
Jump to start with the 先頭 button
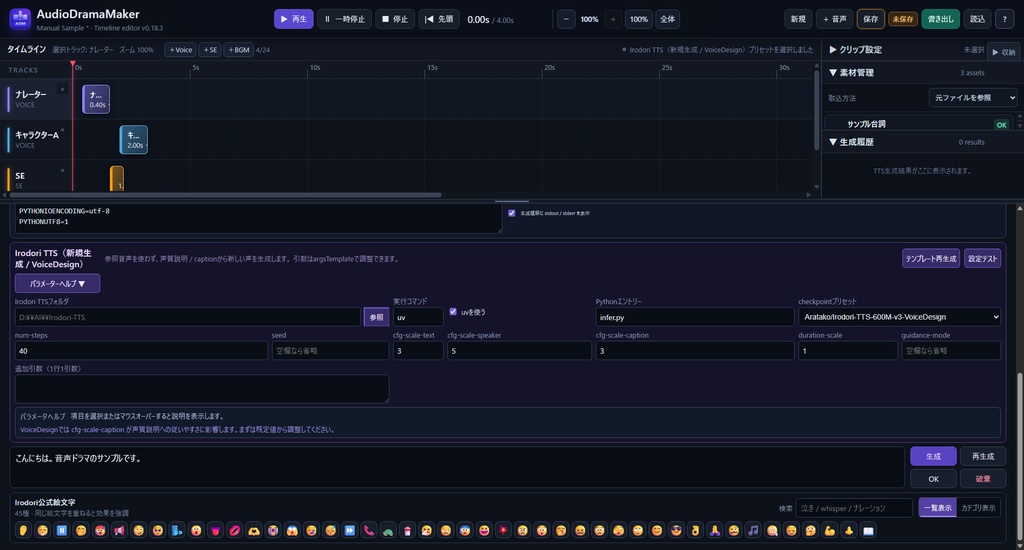tap(439, 19)
